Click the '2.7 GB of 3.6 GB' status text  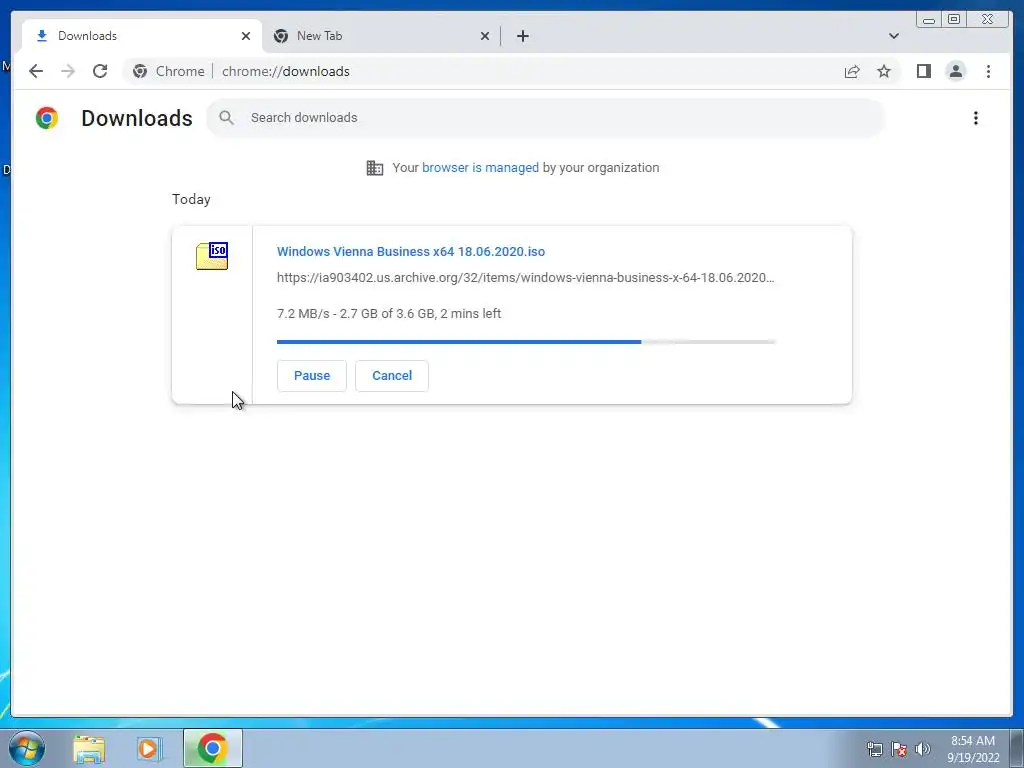[387, 313]
